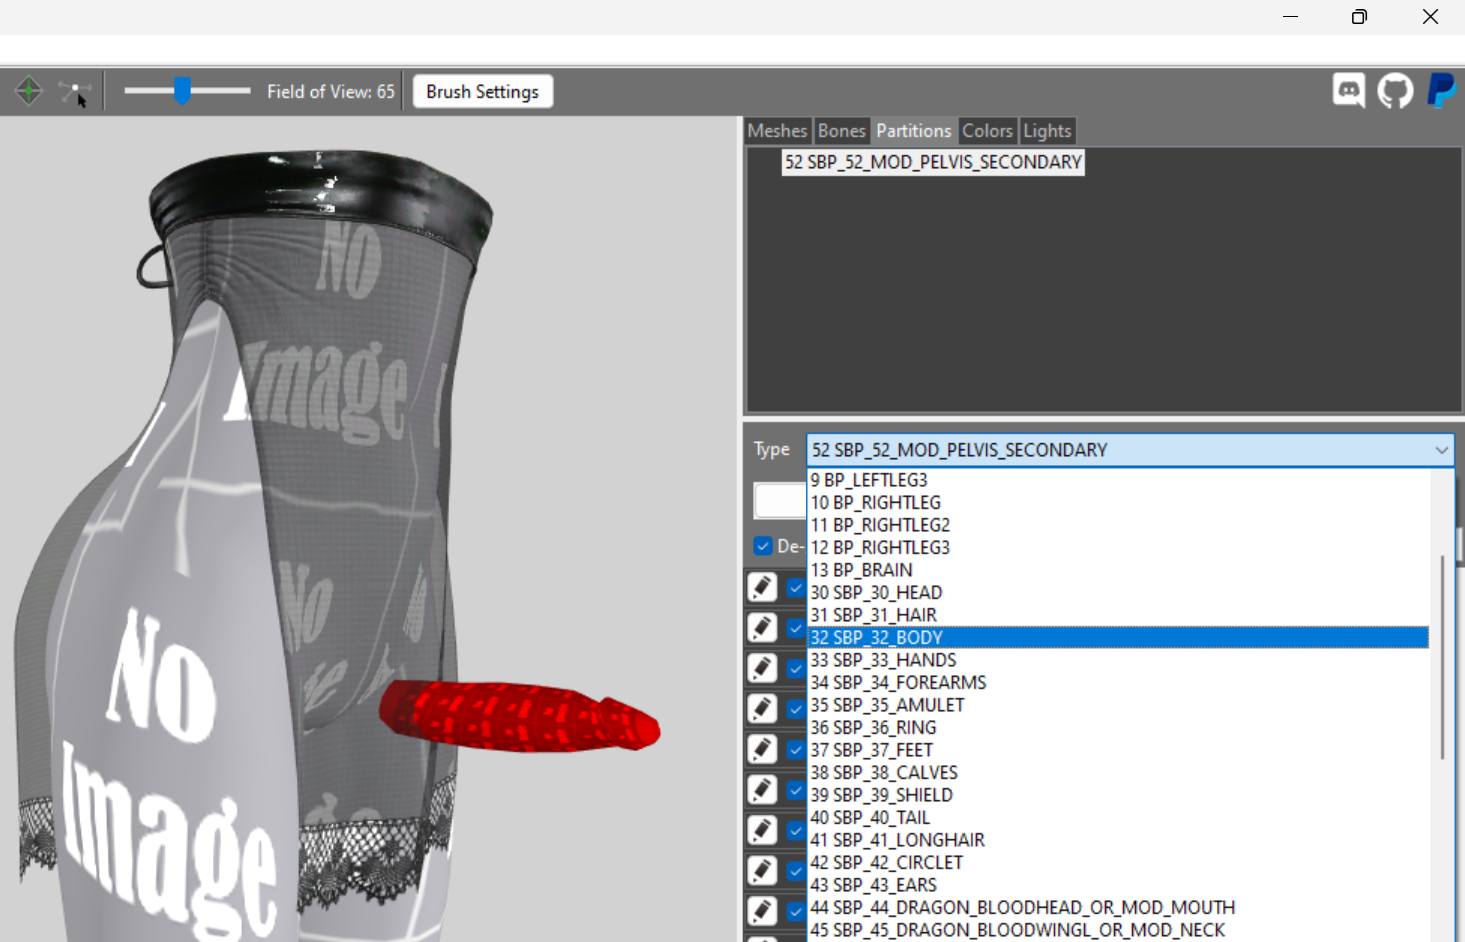The height and width of the screenshot is (942, 1465).
Task: Activate the green transform tool icon
Action: (x=29, y=91)
